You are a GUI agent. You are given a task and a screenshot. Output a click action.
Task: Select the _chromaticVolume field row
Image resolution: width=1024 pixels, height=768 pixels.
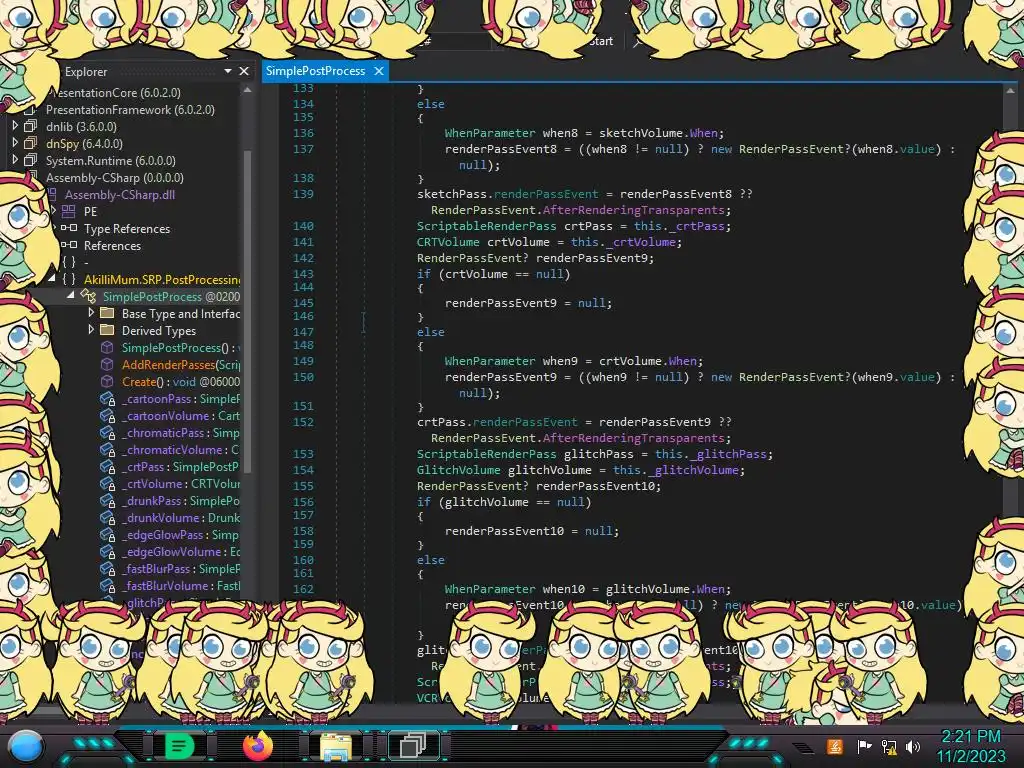(180, 449)
